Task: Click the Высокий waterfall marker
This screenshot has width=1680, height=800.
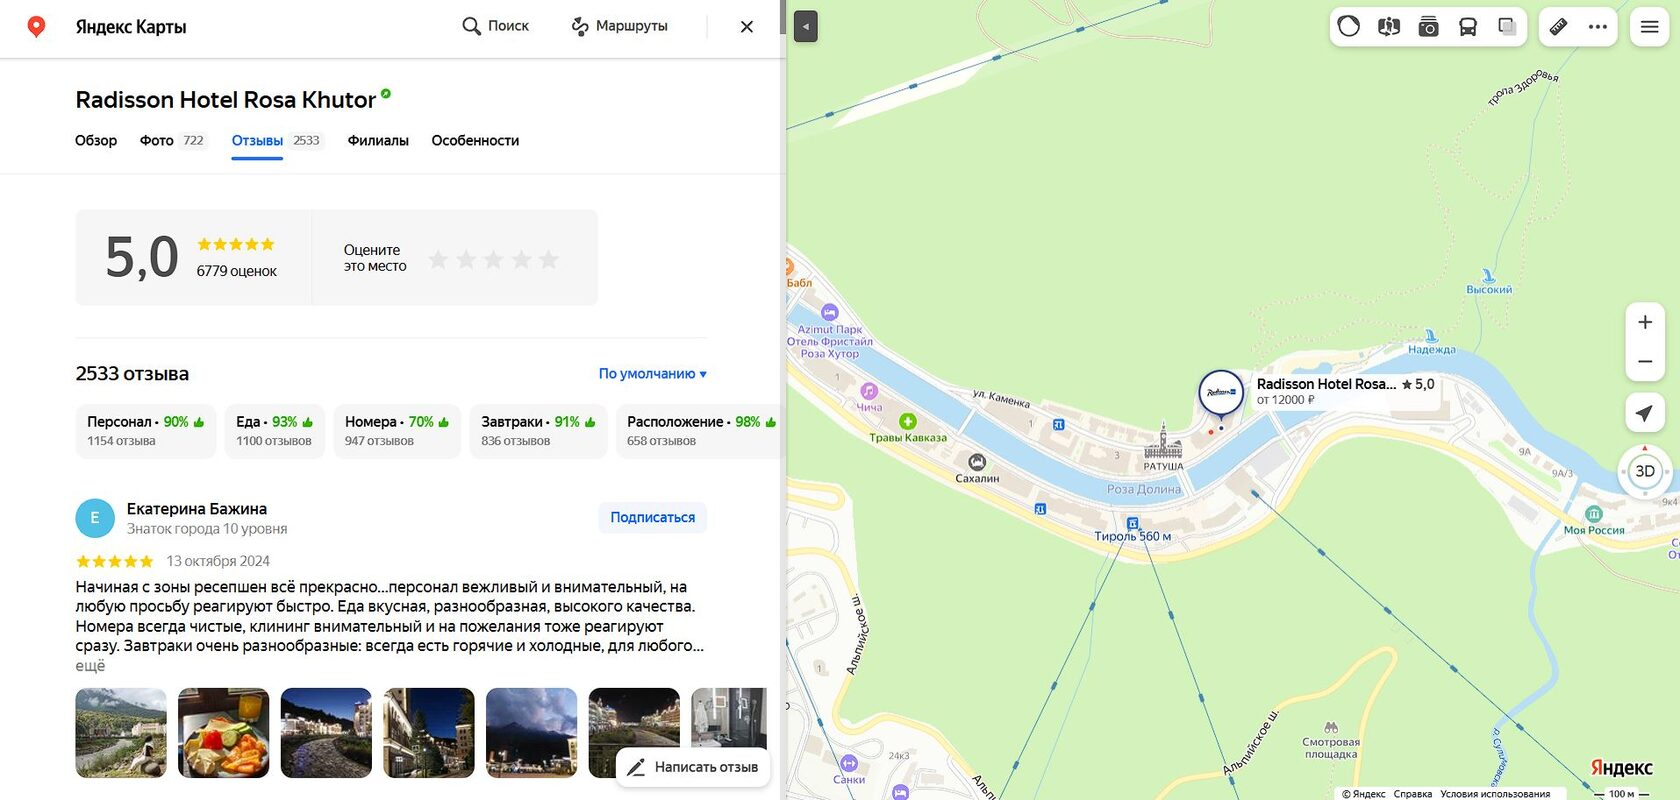Action: pos(1488,275)
